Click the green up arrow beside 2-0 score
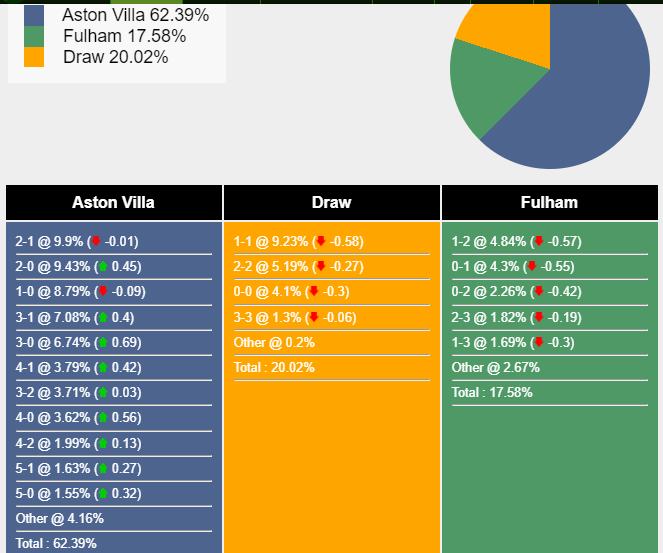Screen dimensions: 663x553 103,266
